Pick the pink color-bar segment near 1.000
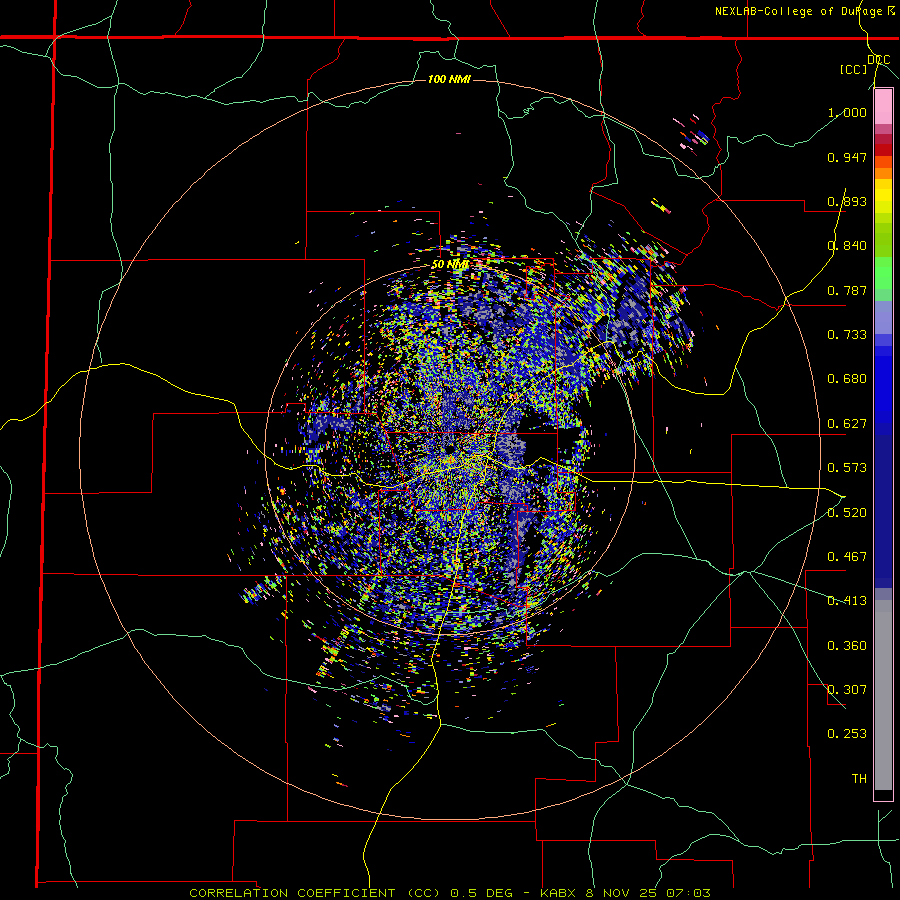This screenshot has width=900, height=900. coord(883,107)
